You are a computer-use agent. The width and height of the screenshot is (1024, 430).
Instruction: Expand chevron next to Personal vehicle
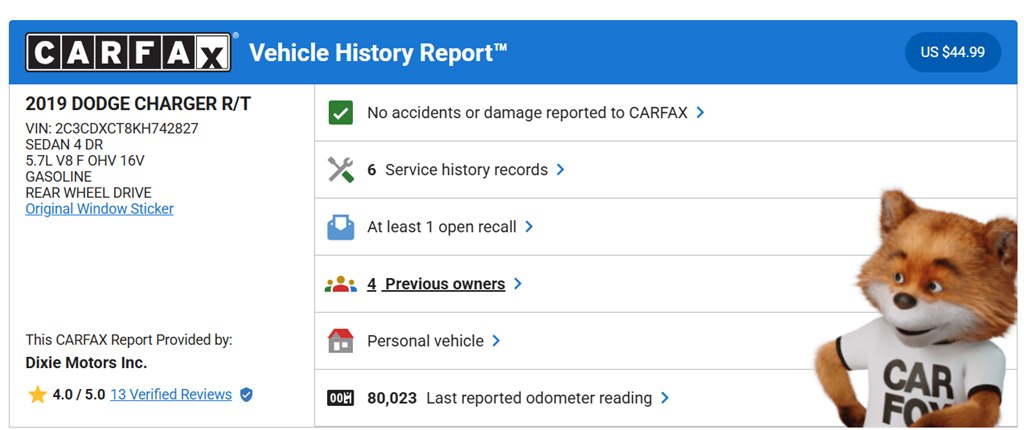click(x=496, y=341)
